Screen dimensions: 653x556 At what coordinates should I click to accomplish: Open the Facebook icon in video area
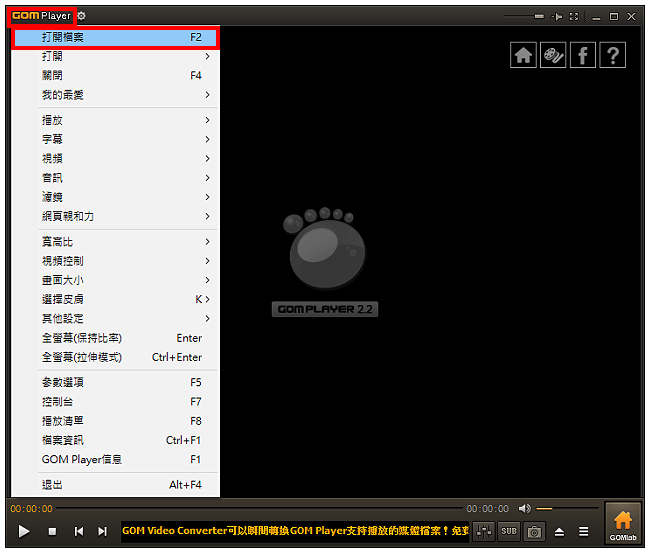click(583, 55)
